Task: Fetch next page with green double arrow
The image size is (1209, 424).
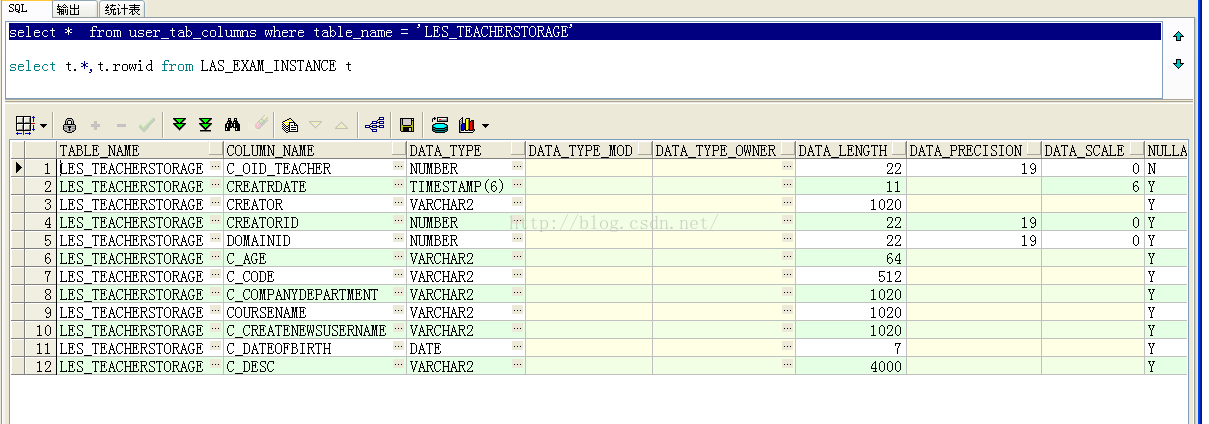Action: coord(180,125)
